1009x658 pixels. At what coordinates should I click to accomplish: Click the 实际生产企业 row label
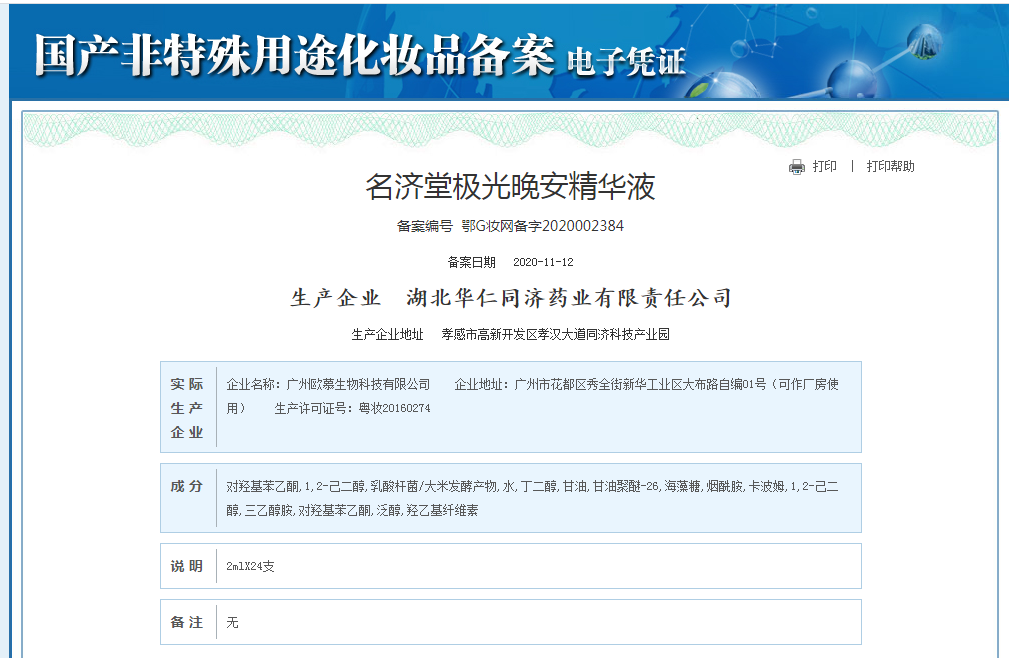click(187, 408)
